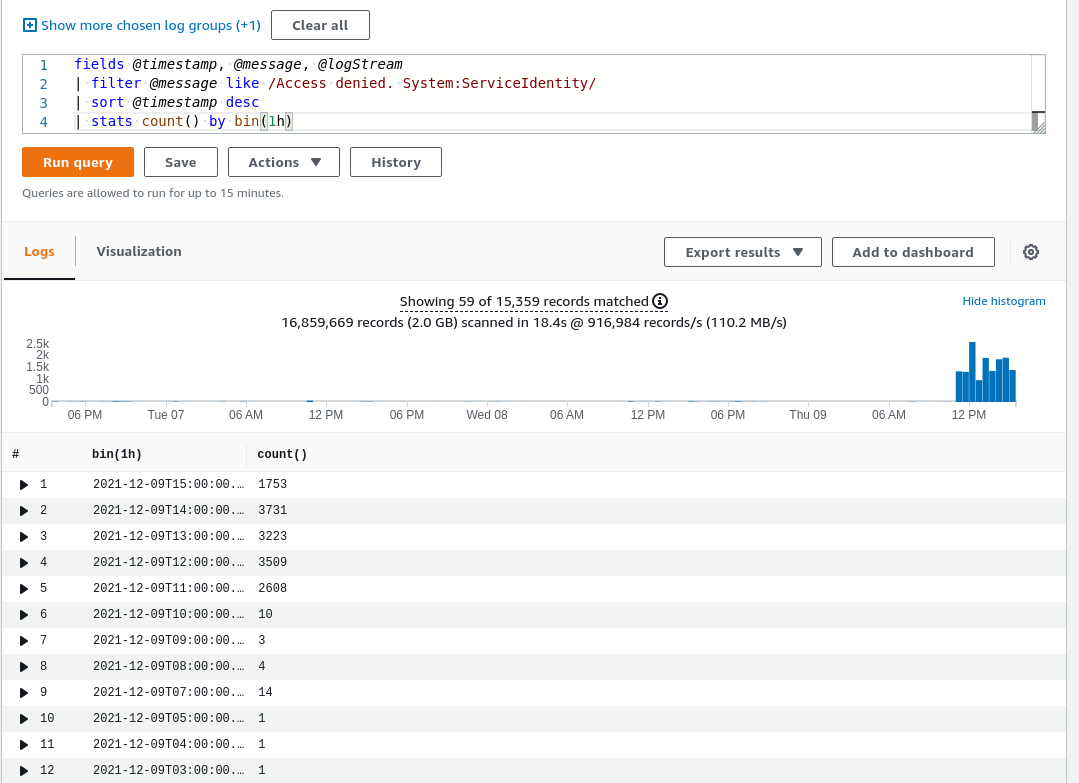Expand log record row 1
Viewport: 1079px width, 783px height.
click(x=24, y=484)
